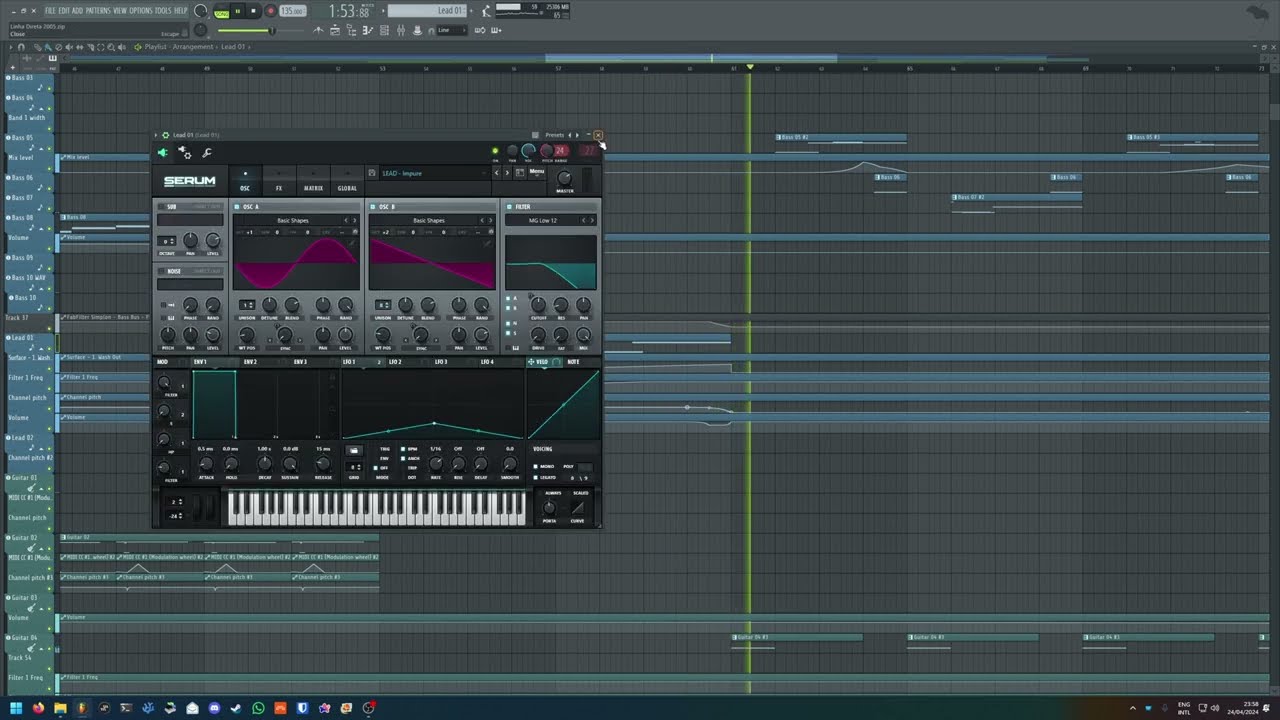Open the Line snap dropdown
1280x720 pixels.
tap(451, 30)
